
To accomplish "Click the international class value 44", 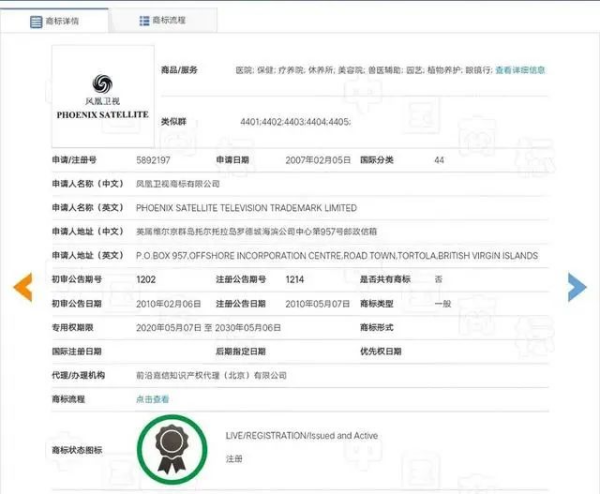I will [439, 160].
